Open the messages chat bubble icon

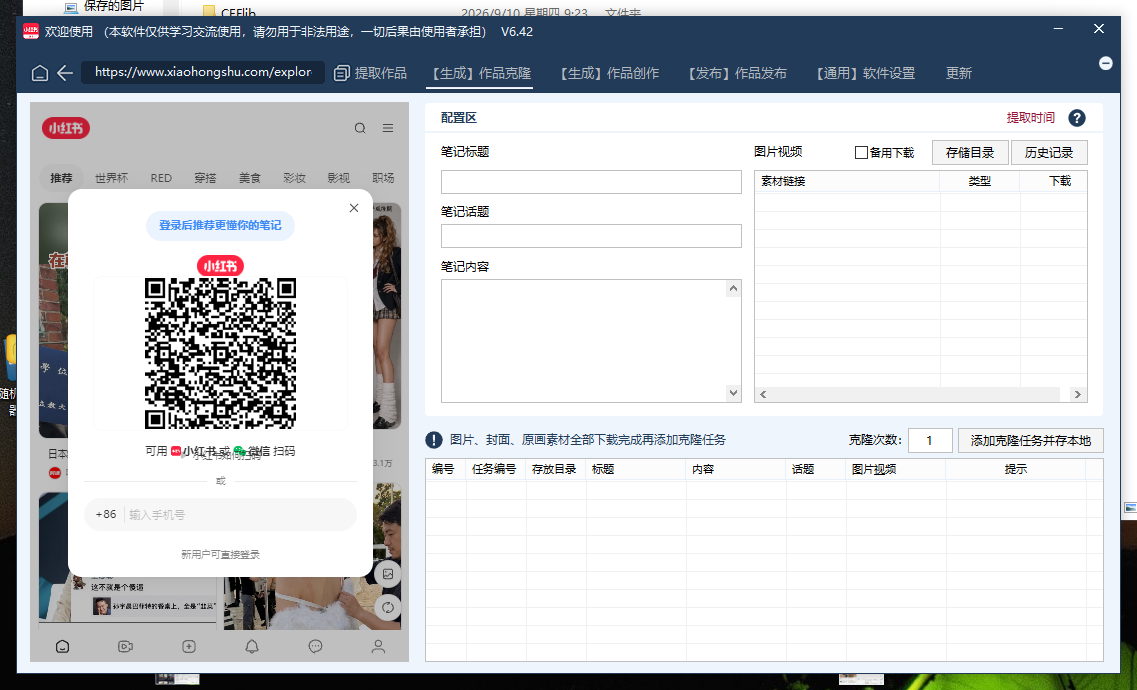pyautogui.click(x=315, y=647)
